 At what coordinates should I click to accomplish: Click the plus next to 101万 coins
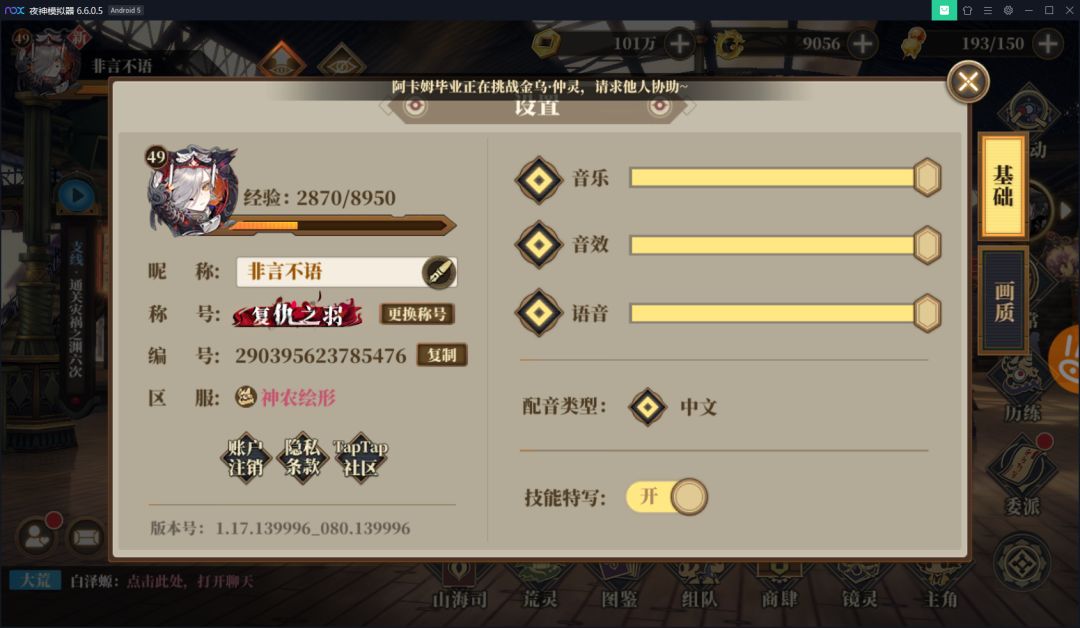coord(679,44)
